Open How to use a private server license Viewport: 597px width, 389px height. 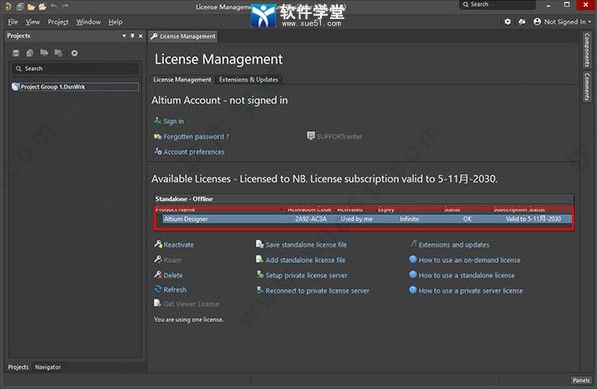click(x=466, y=291)
